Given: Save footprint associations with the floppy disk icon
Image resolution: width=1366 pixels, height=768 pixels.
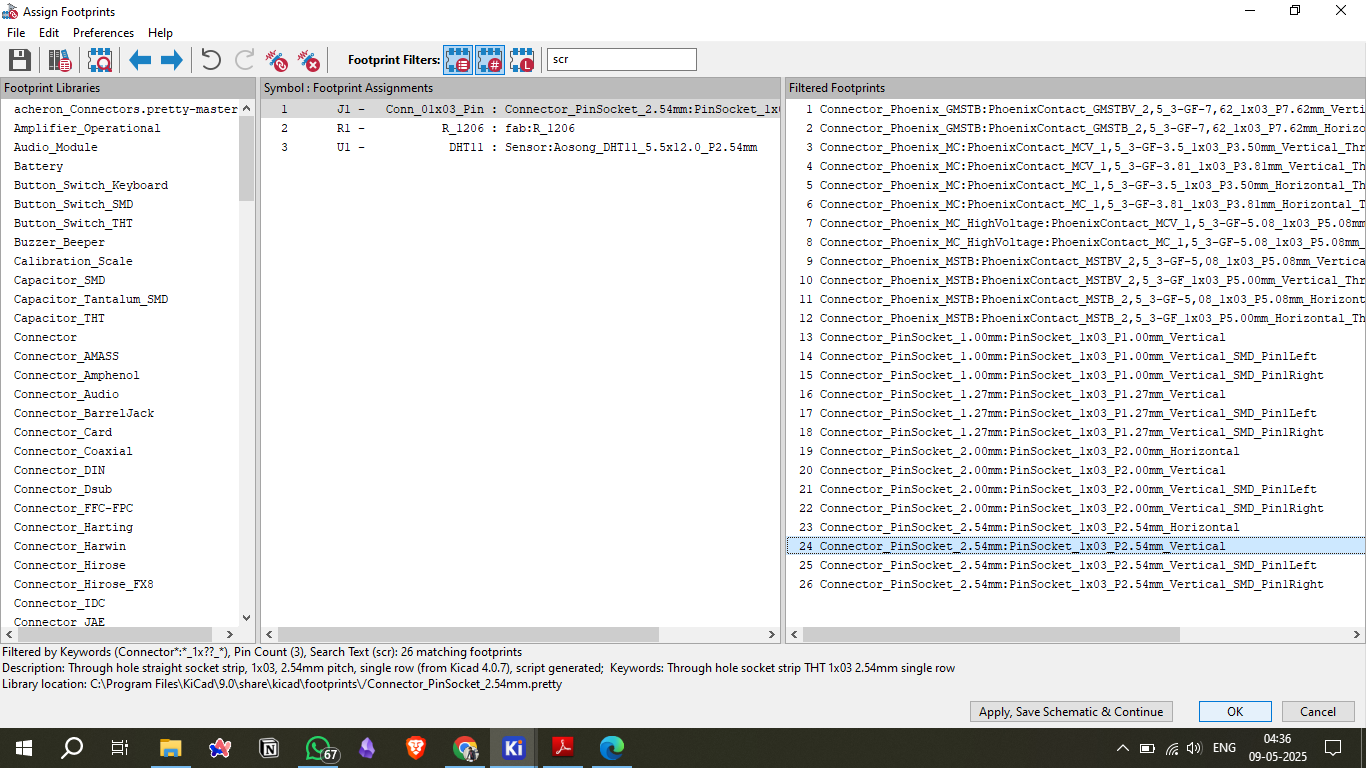Looking at the screenshot, I should [x=20, y=60].
